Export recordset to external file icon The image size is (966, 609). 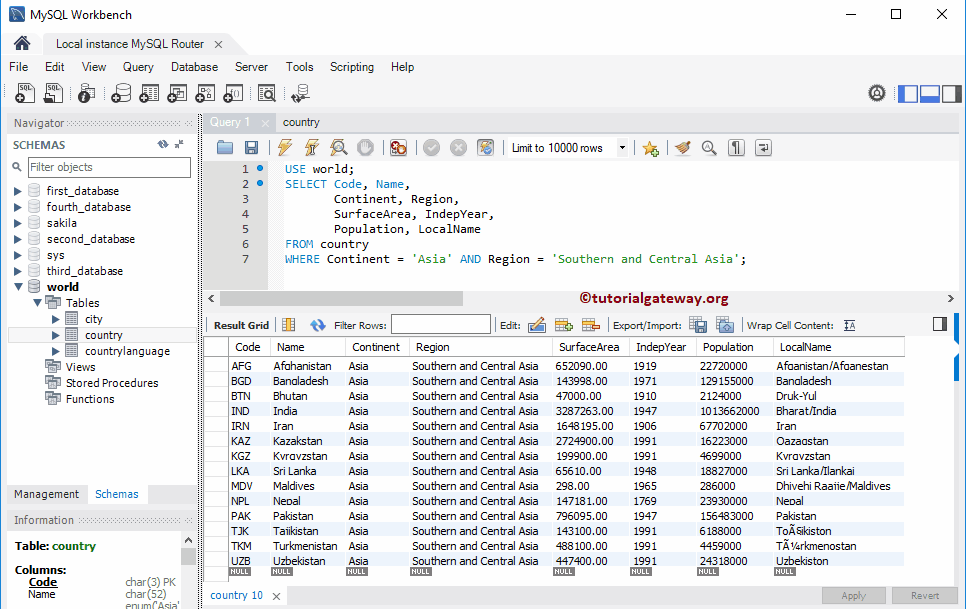[698, 325]
